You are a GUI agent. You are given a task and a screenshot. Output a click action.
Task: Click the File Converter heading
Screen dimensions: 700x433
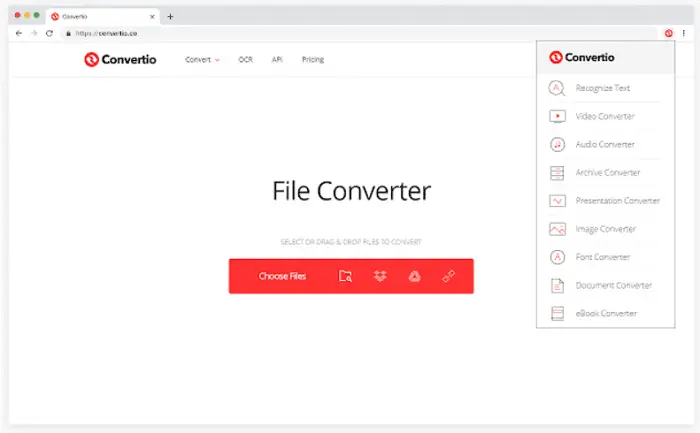[x=351, y=191]
